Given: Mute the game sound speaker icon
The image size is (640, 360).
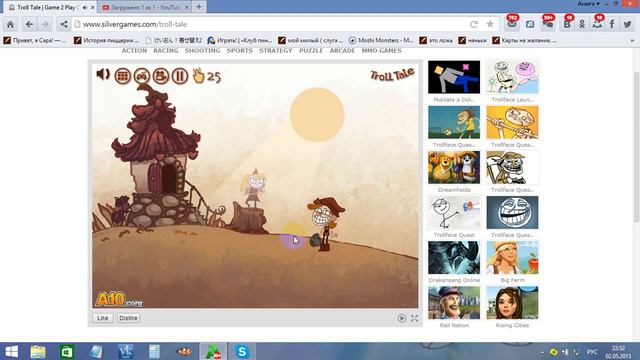Looking at the screenshot, I should pos(103,75).
